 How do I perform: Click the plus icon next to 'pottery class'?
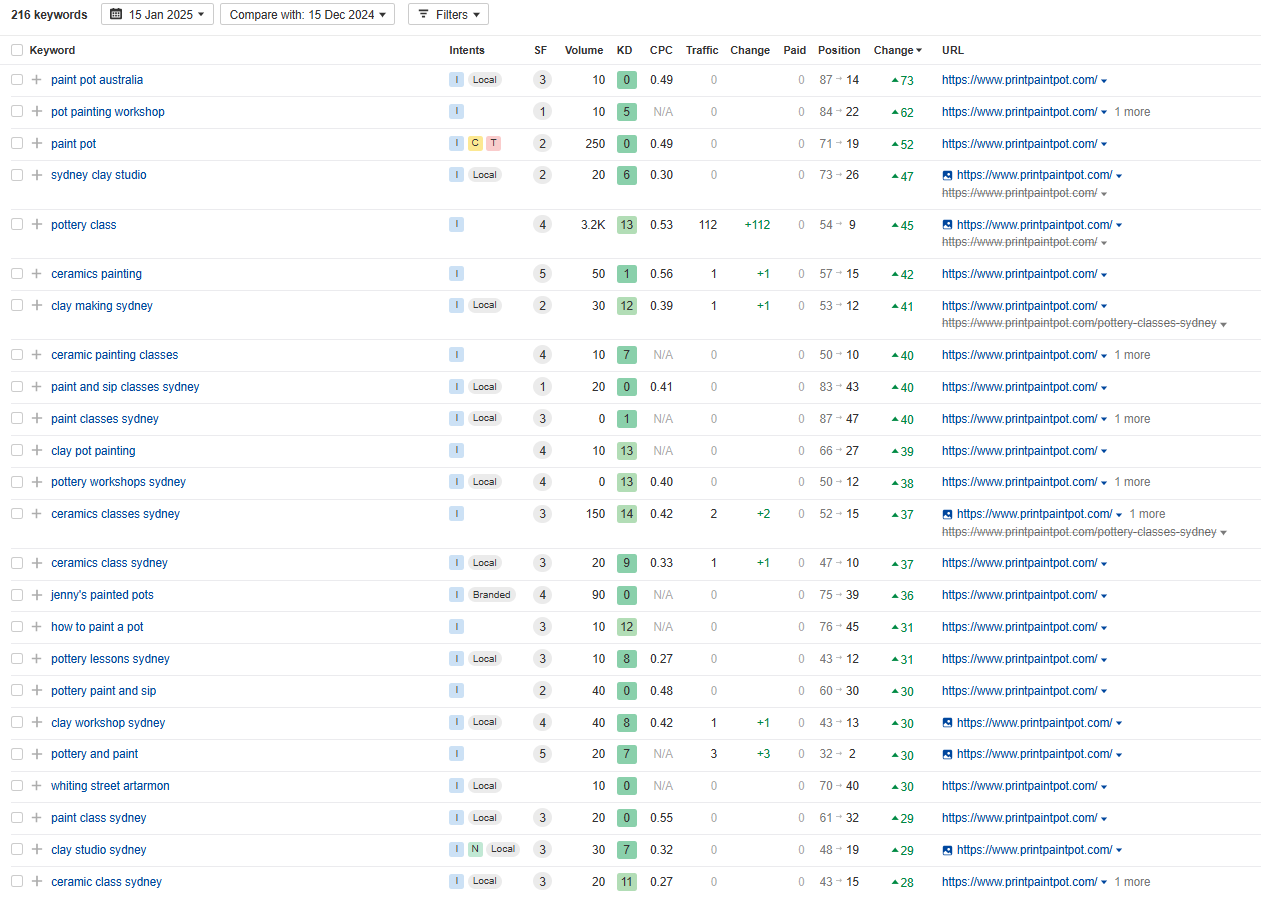(x=37, y=225)
